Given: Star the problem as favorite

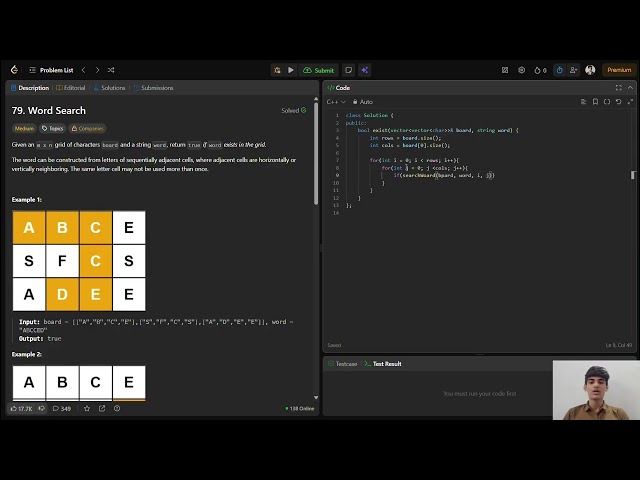Looking at the screenshot, I should click(x=87, y=409).
